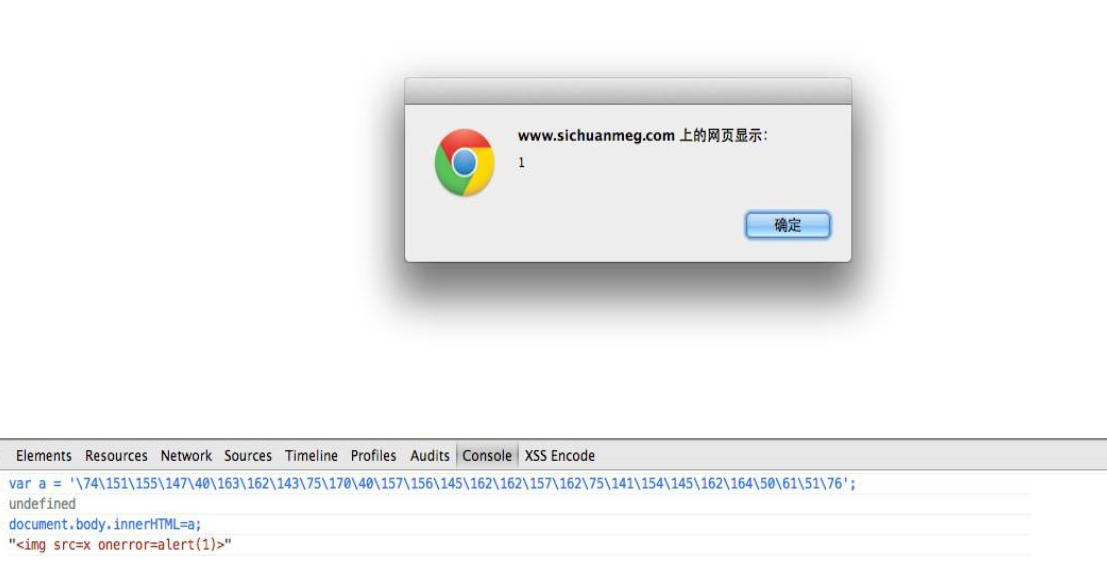Click the document.body.innerHTML=a; console entry

click(x=104, y=524)
